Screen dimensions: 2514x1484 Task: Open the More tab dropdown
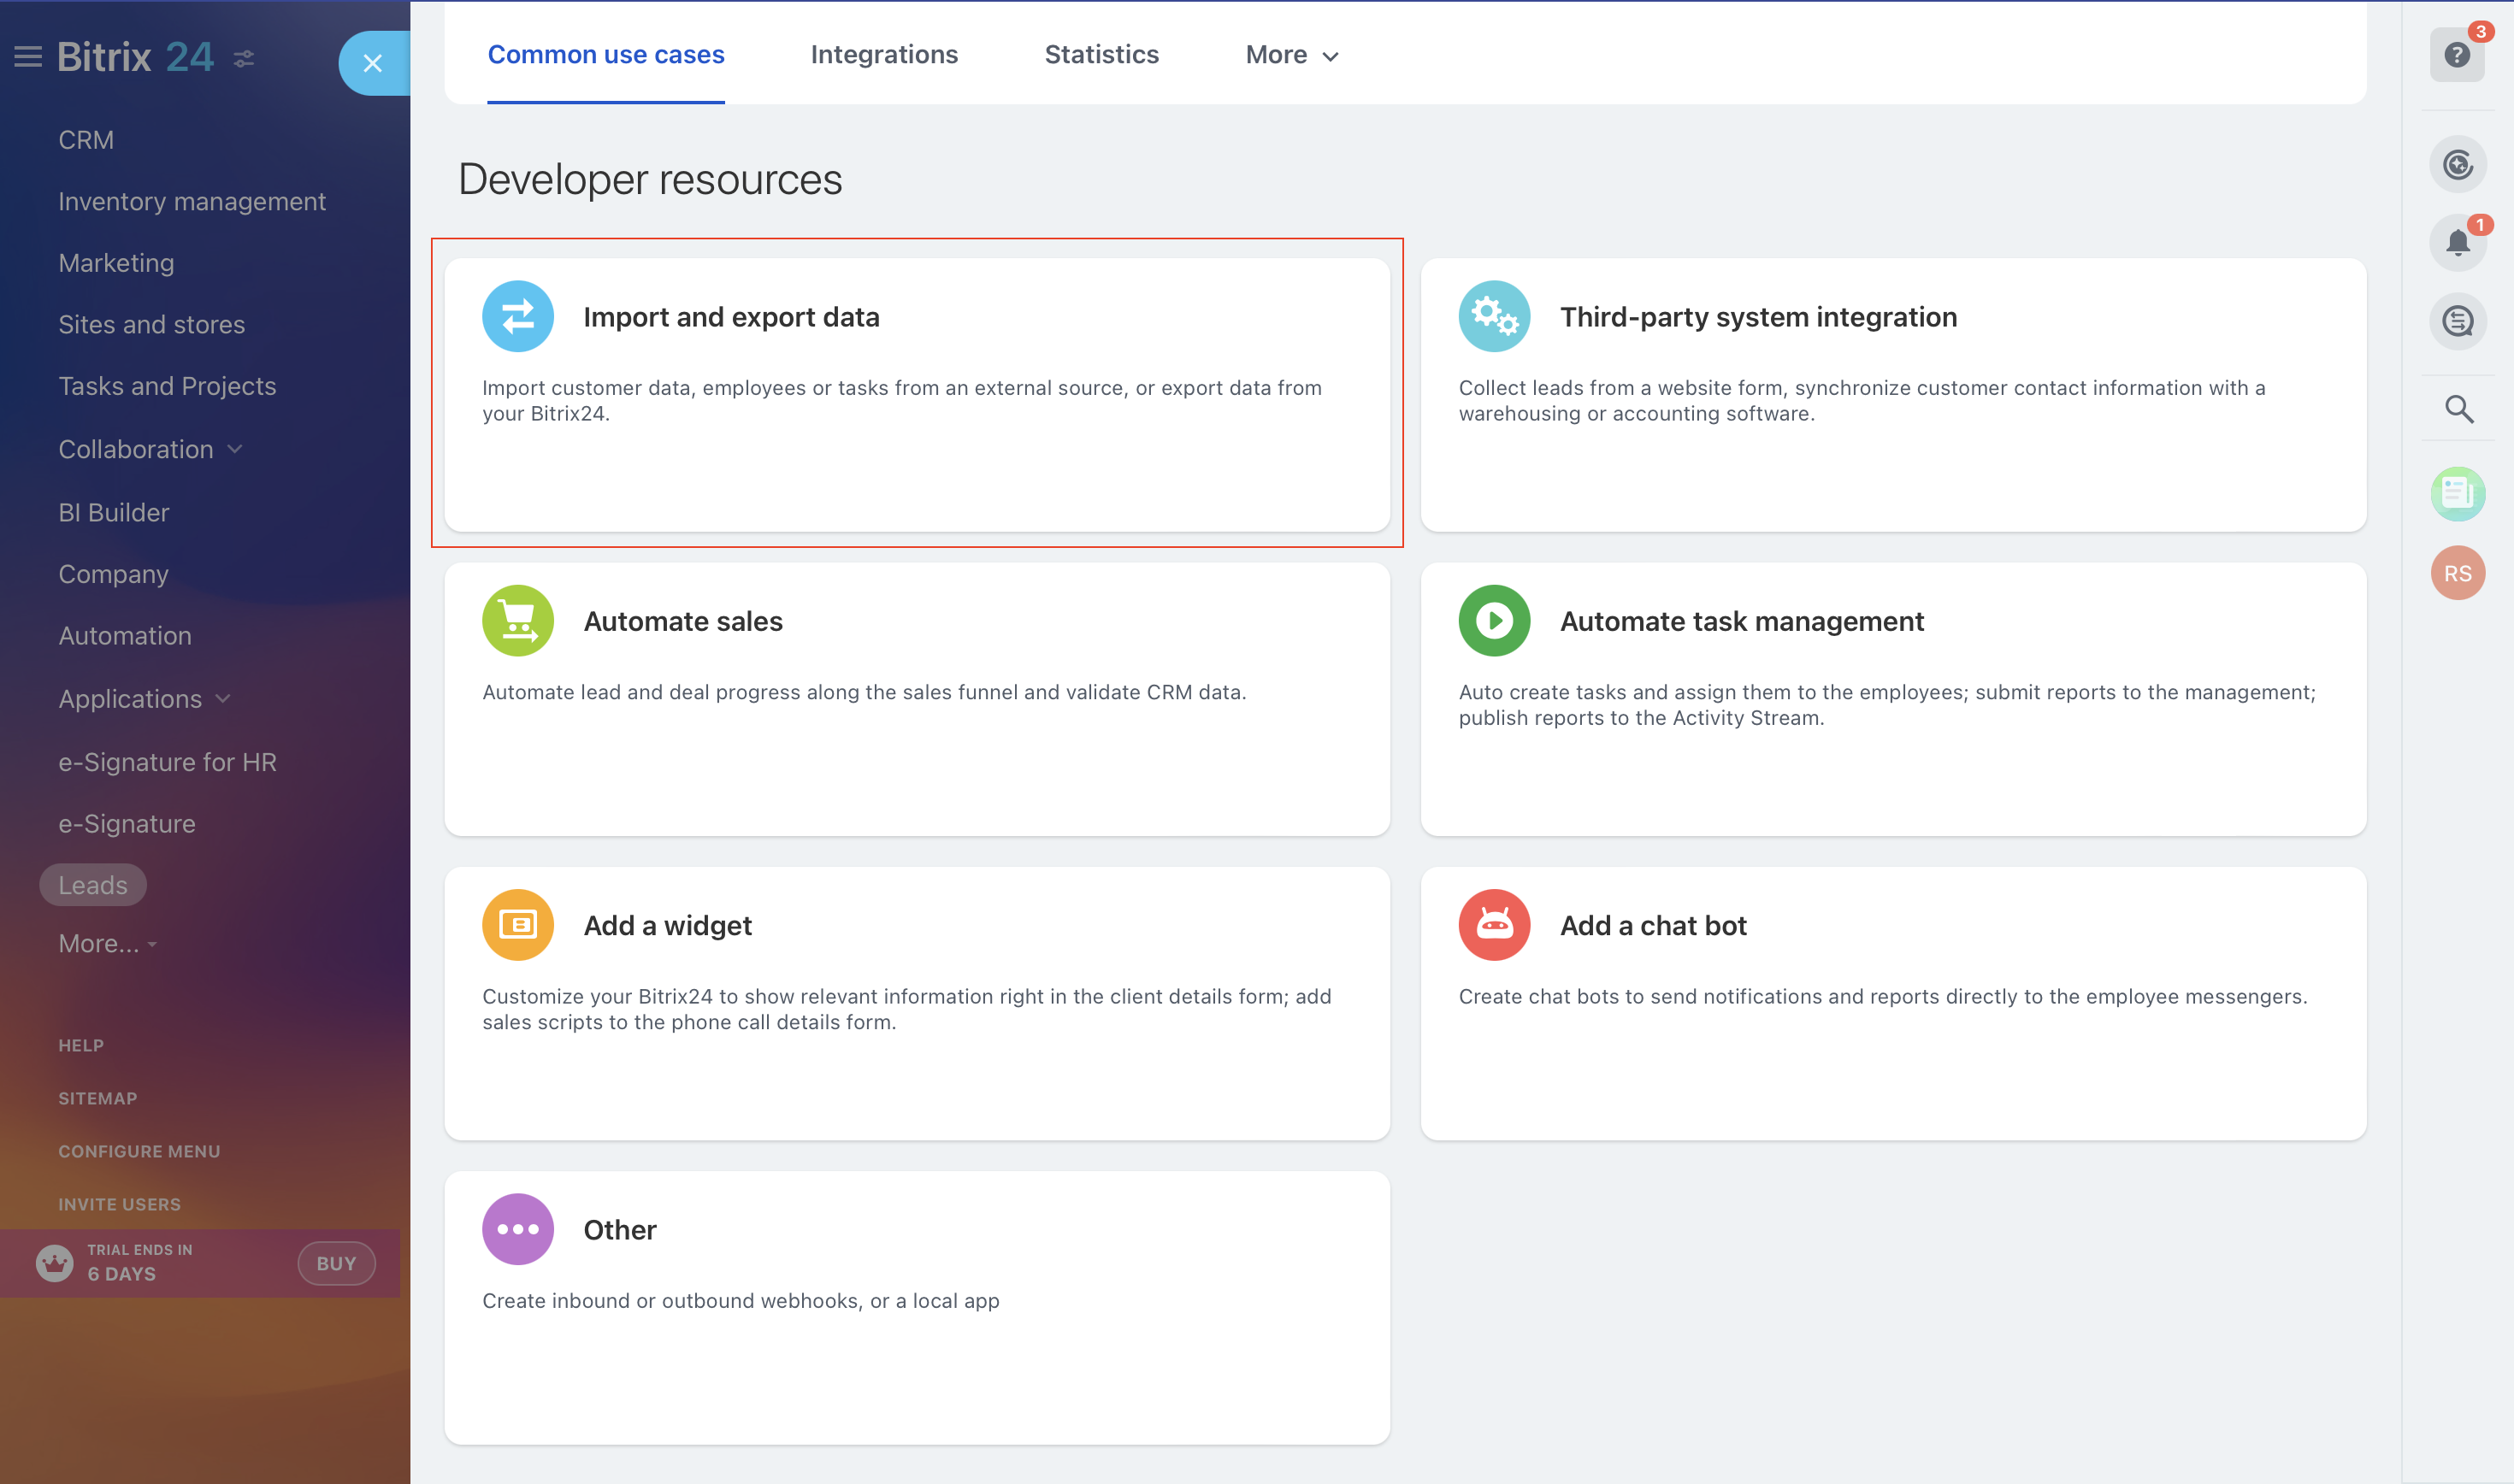point(1291,55)
